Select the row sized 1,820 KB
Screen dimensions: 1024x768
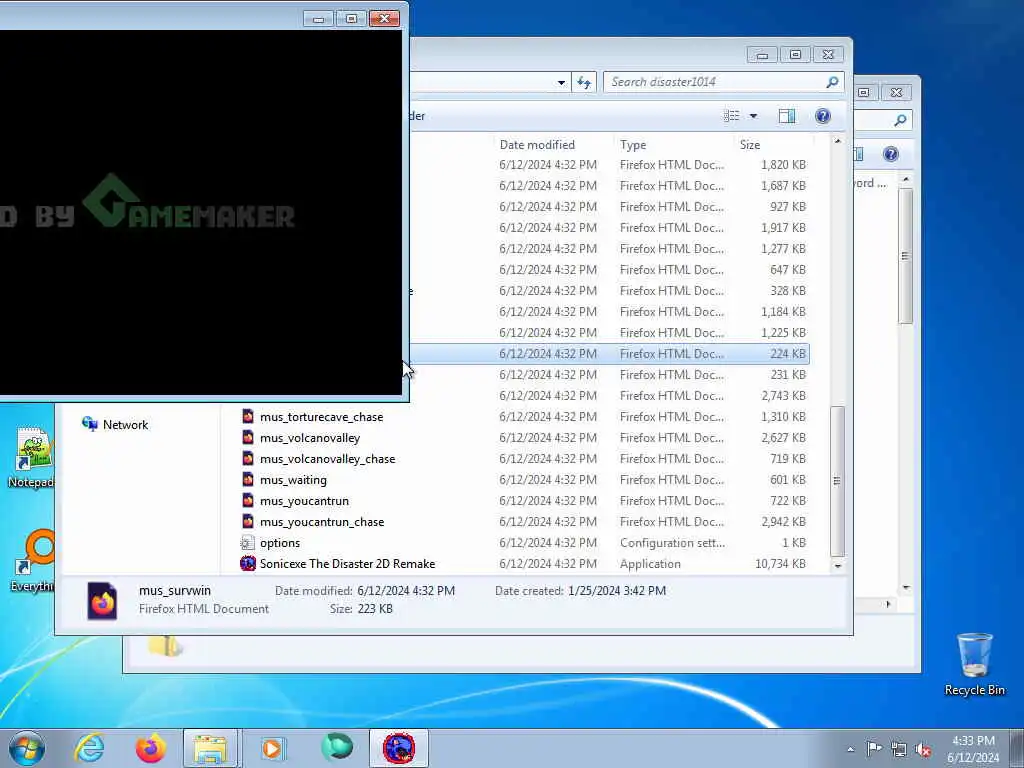(x=610, y=165)
